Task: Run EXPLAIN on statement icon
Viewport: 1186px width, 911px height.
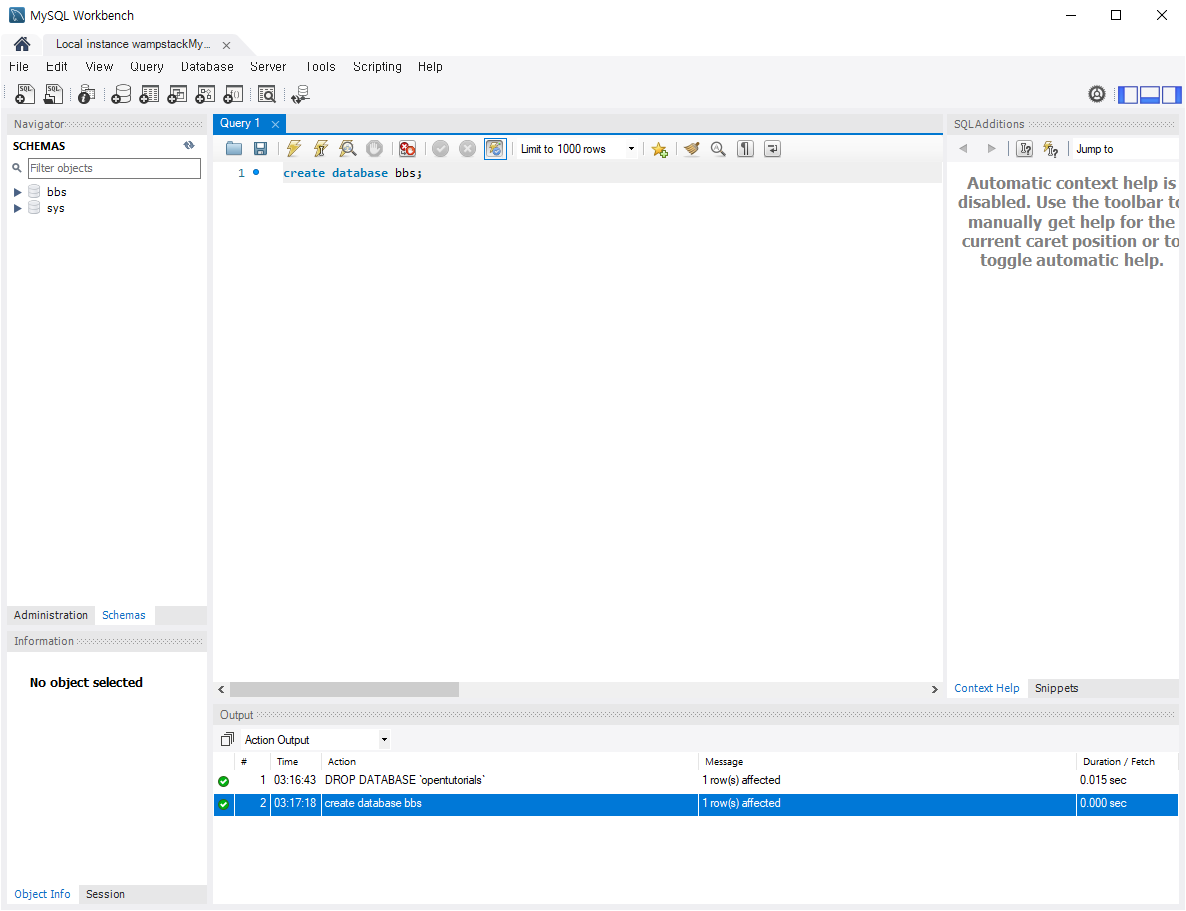Action: click(x=347, y=149)
